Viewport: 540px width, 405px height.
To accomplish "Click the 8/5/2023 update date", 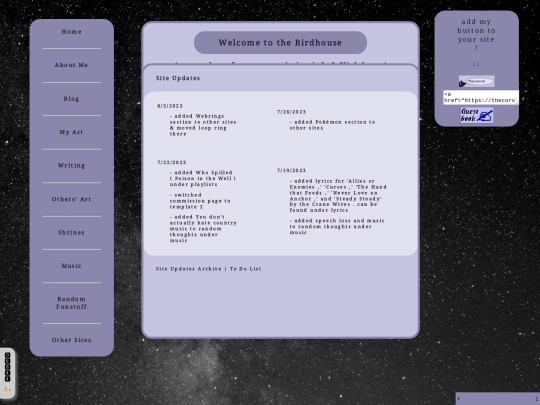I will click(170, 106).
